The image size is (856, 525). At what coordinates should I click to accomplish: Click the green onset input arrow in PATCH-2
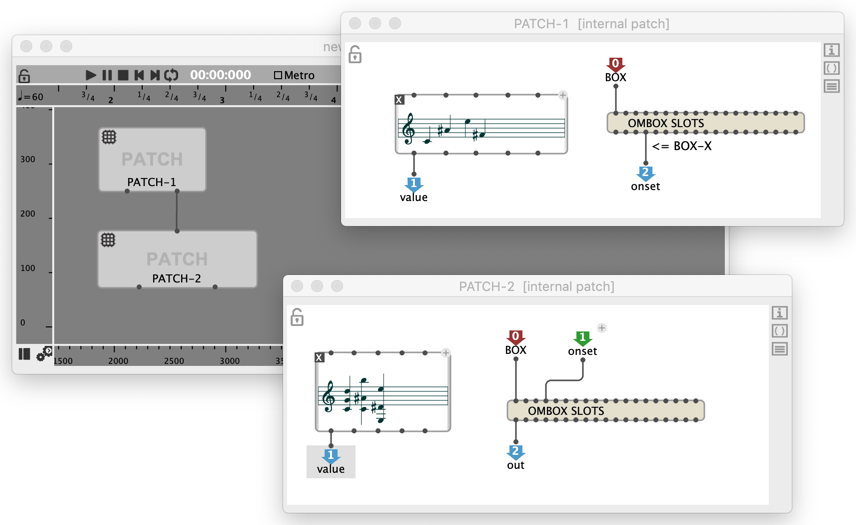click(x=582, y=338)
